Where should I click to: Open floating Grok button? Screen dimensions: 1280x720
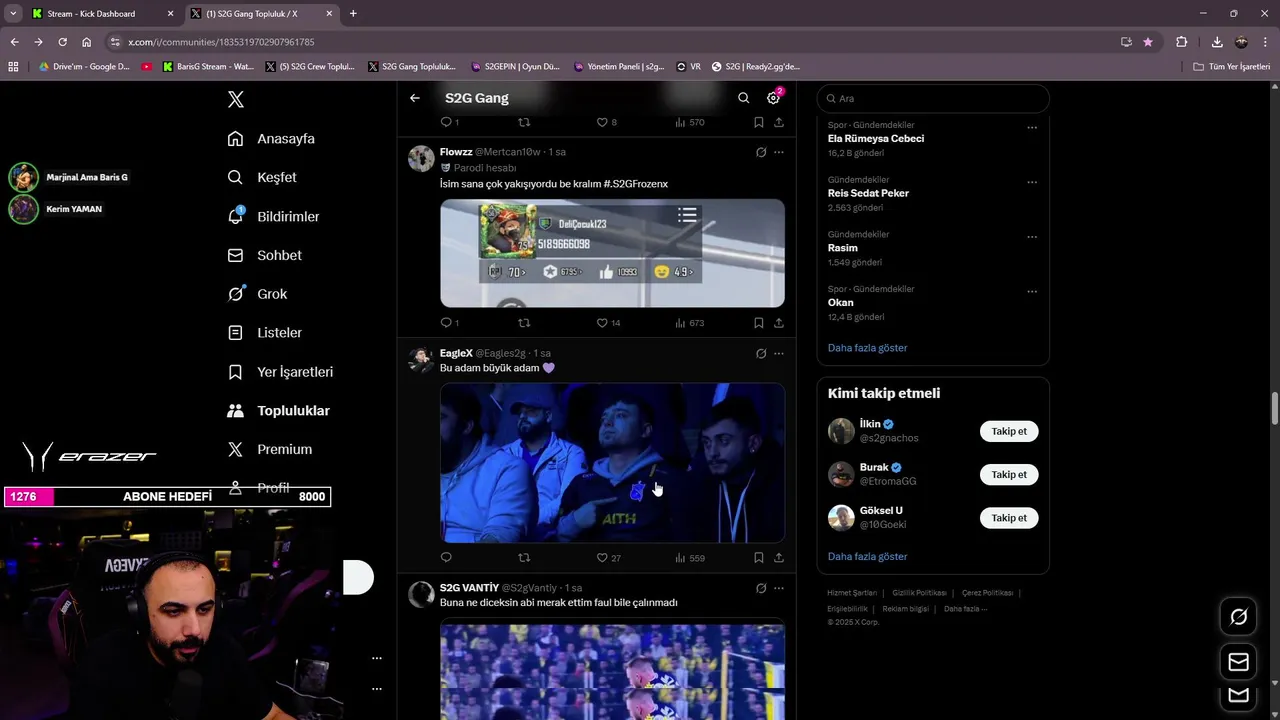1238,617
